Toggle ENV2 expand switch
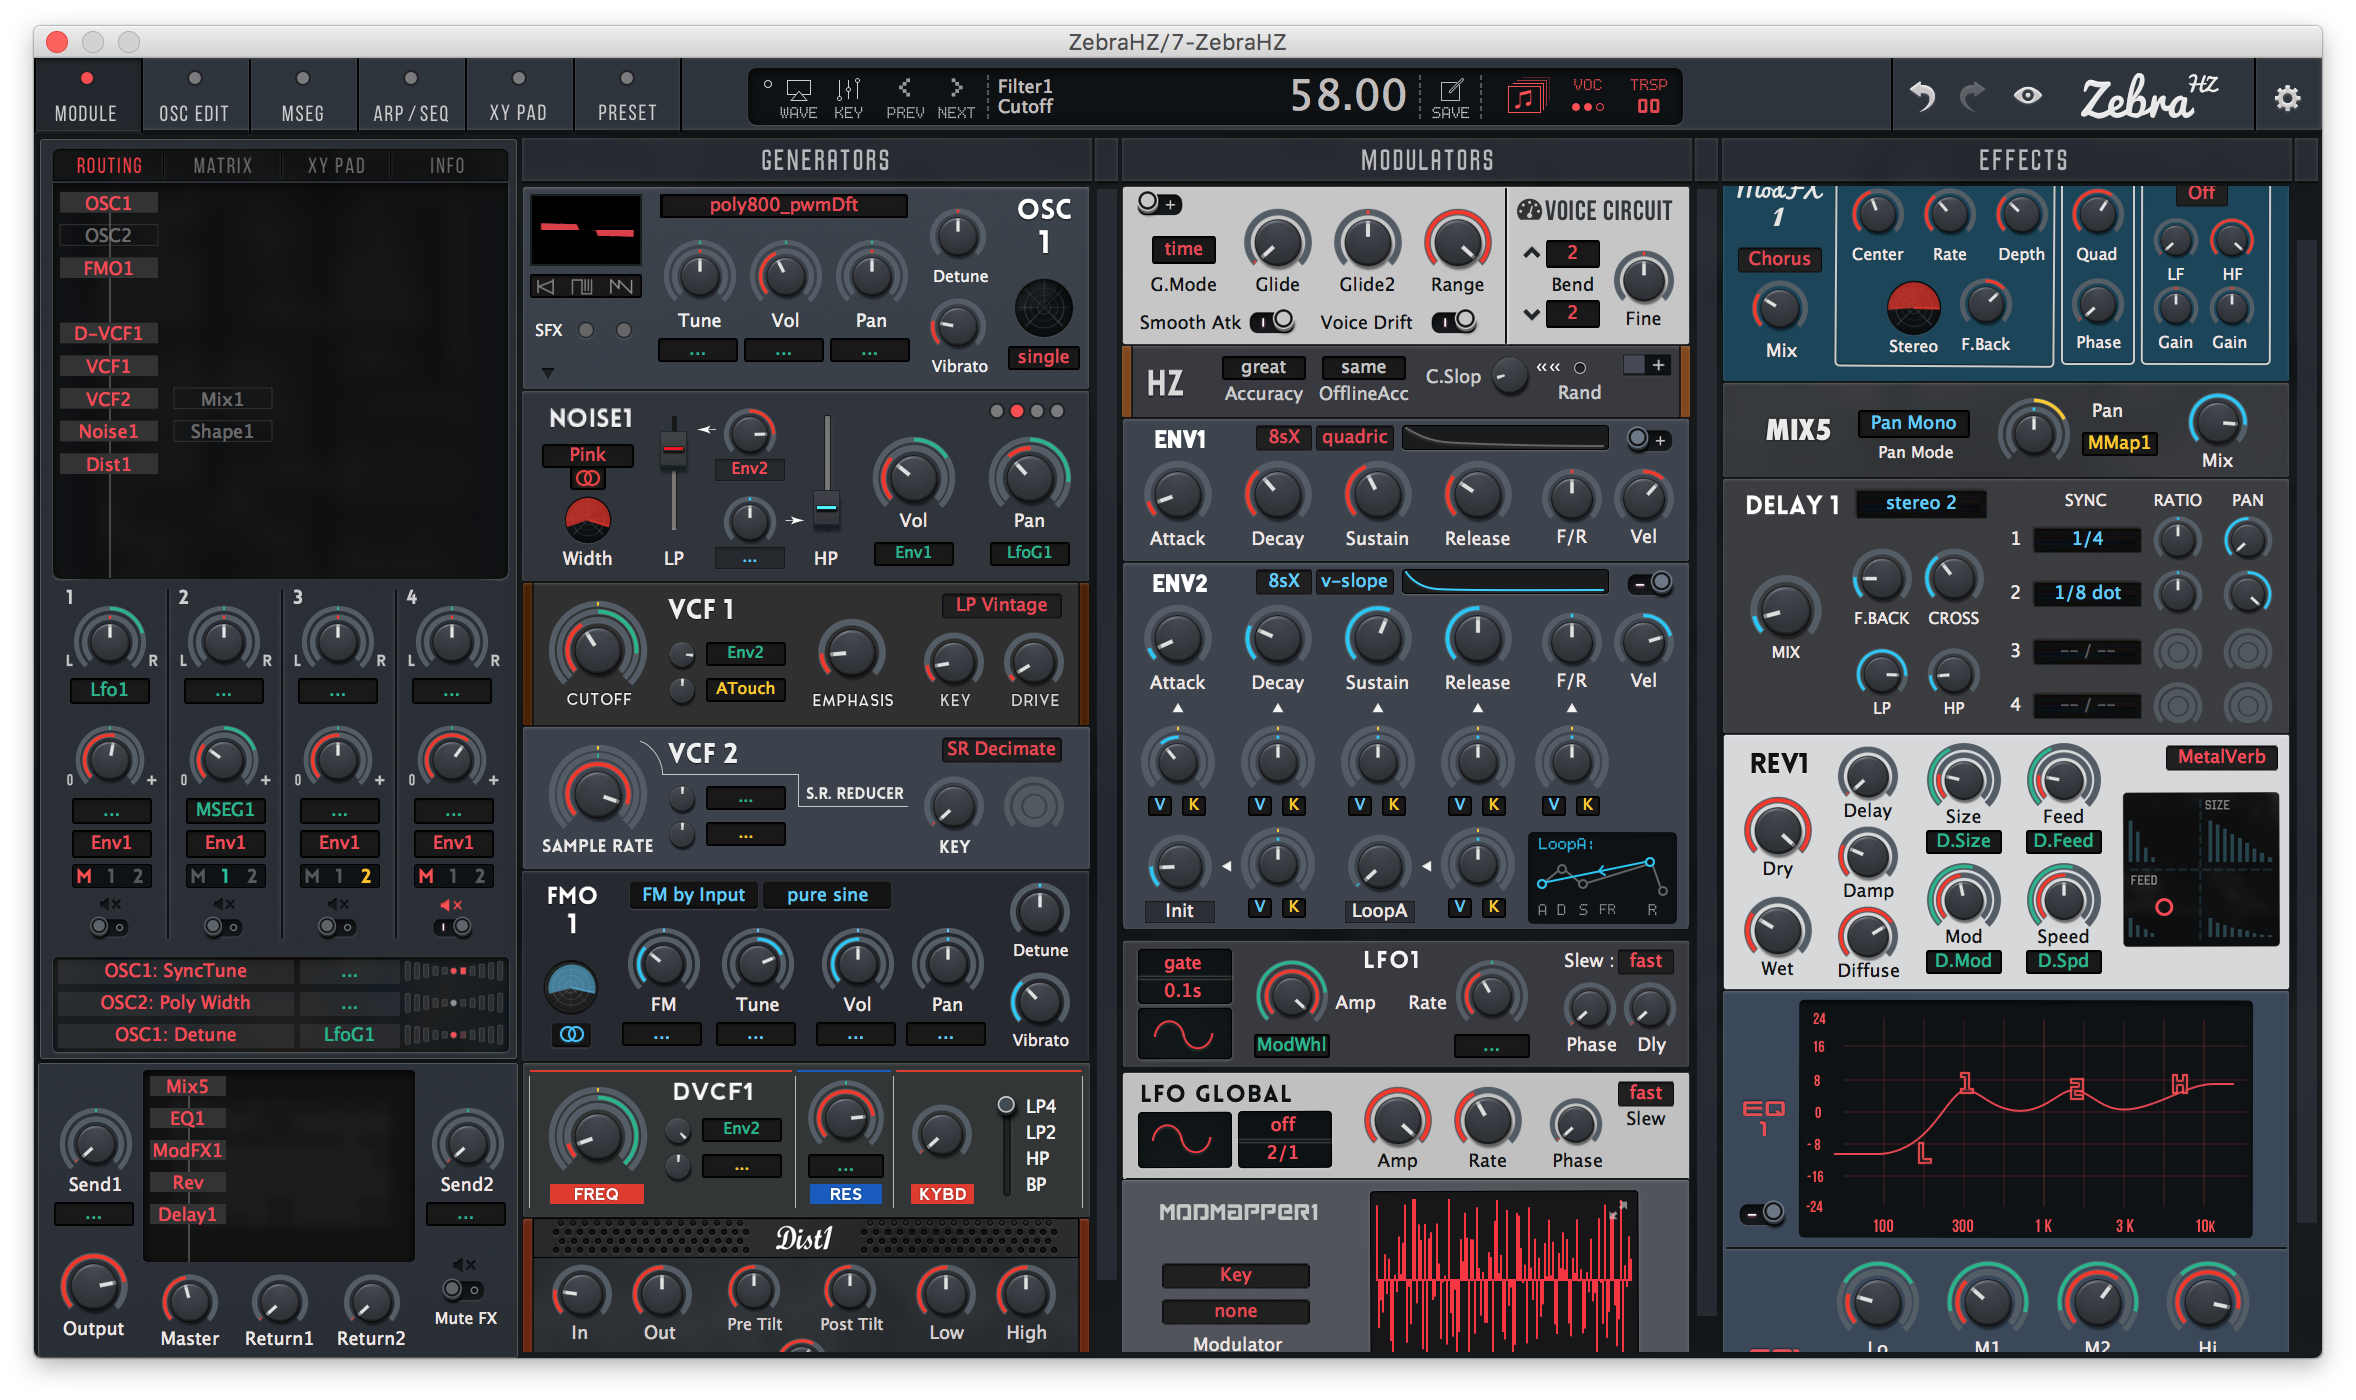 tap(1650, 583)
